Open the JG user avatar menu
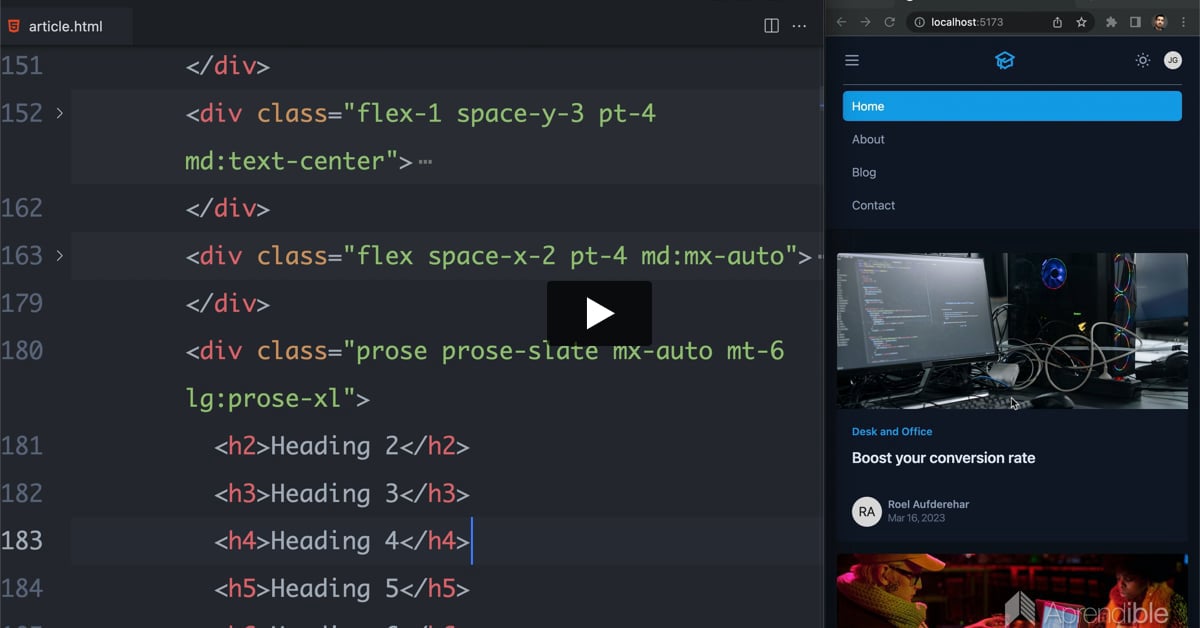The image size is (1200, 628). pos(1173,61)
